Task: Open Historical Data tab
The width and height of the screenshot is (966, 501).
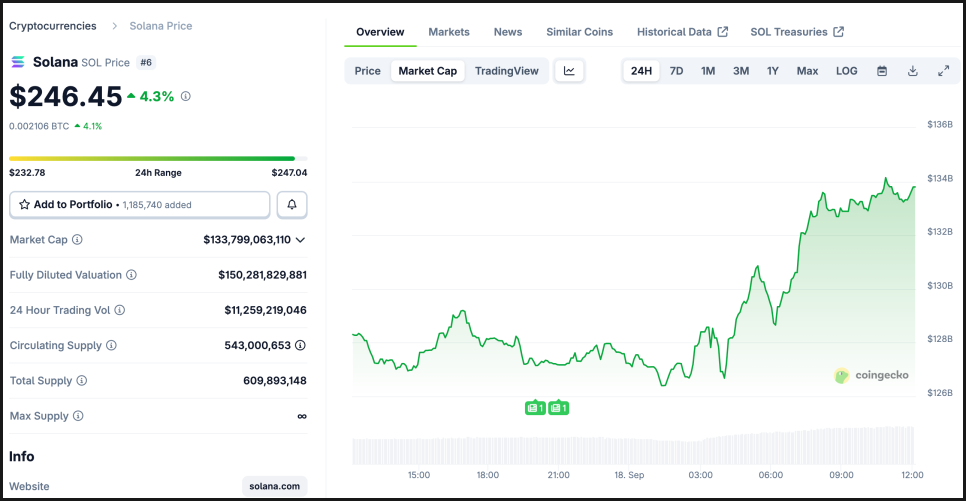Action: (x=682, y=32)
